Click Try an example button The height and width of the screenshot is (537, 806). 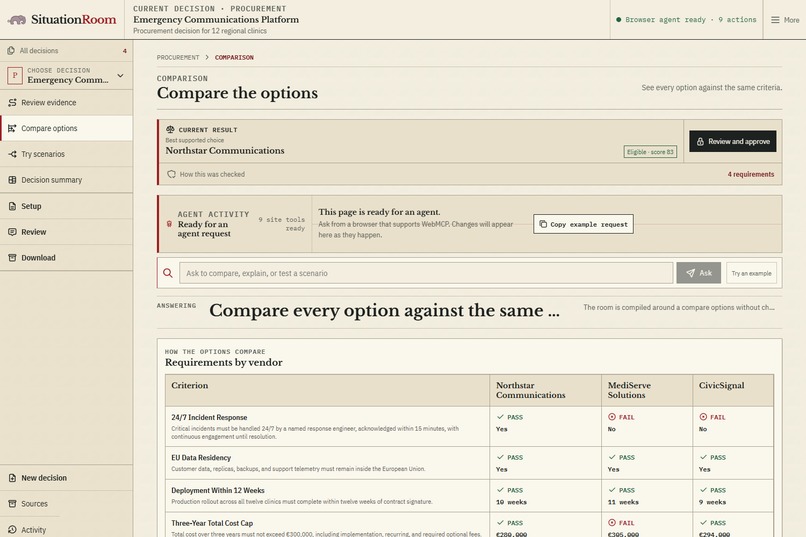coord(752,273)
